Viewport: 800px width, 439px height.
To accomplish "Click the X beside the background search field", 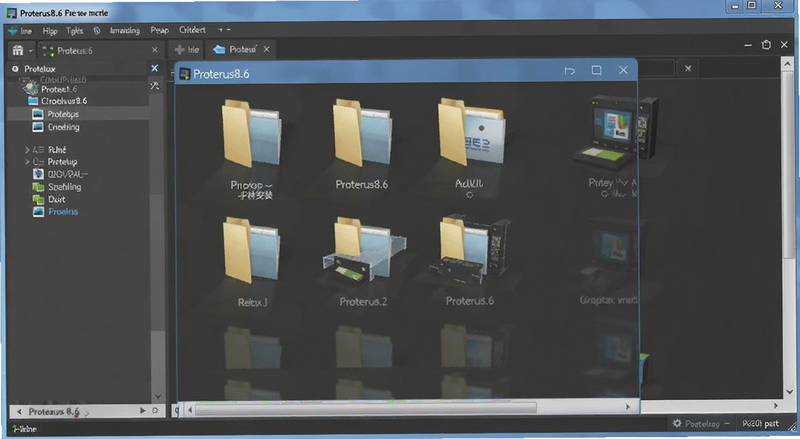I will 688,68.
